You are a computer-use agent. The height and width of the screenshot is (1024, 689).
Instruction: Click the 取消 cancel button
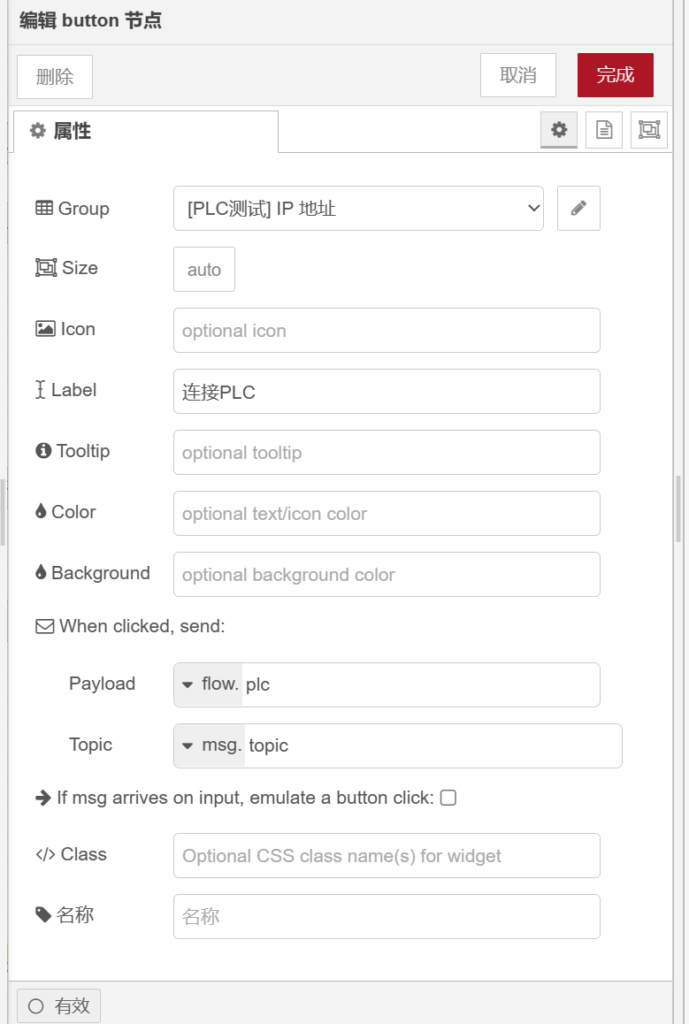click(x=518, y=75)
